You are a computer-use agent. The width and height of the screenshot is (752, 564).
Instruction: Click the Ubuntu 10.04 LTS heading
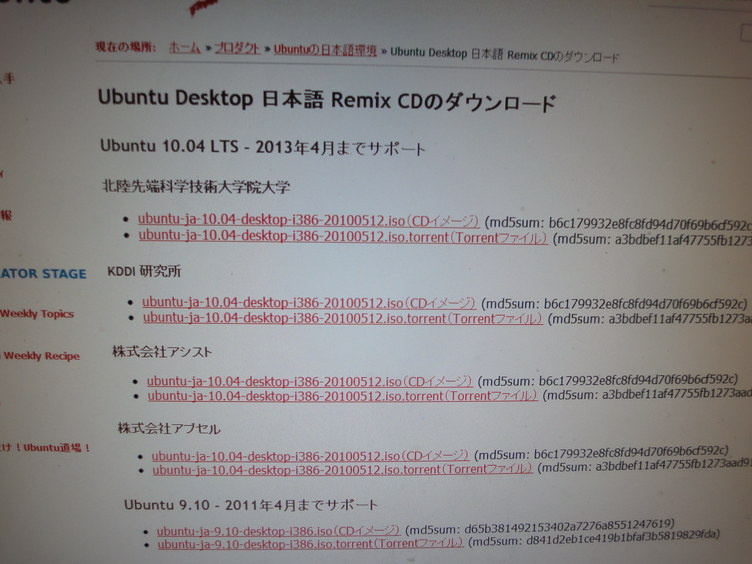click(x=263, y=147)
